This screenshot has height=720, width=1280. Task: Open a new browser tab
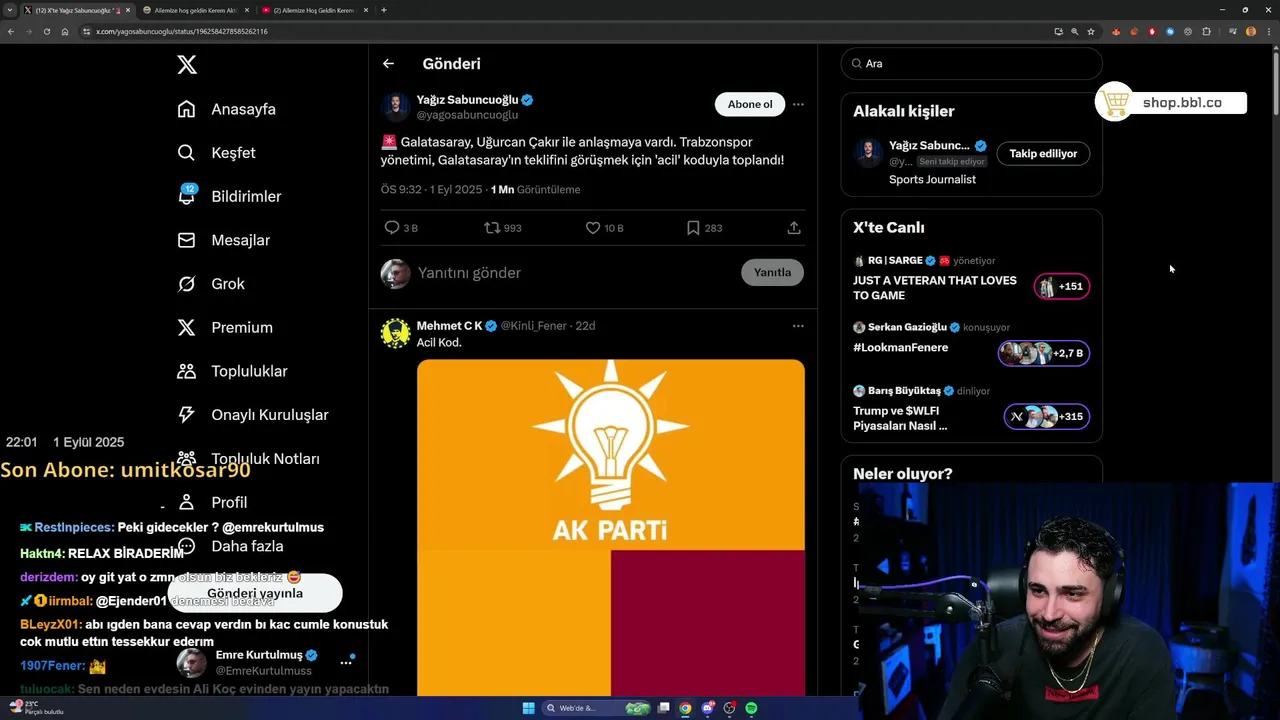coord(384,10)
